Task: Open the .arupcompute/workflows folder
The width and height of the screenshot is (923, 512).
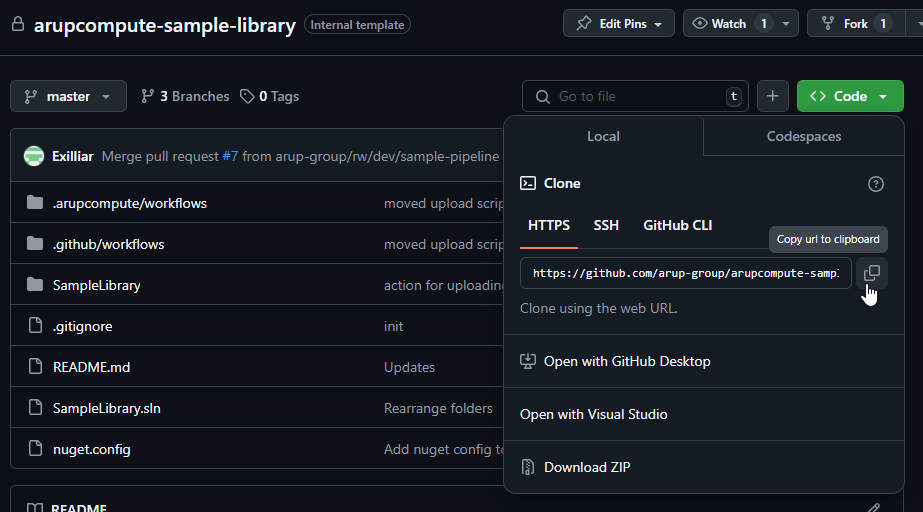Action: click(130, 203)
